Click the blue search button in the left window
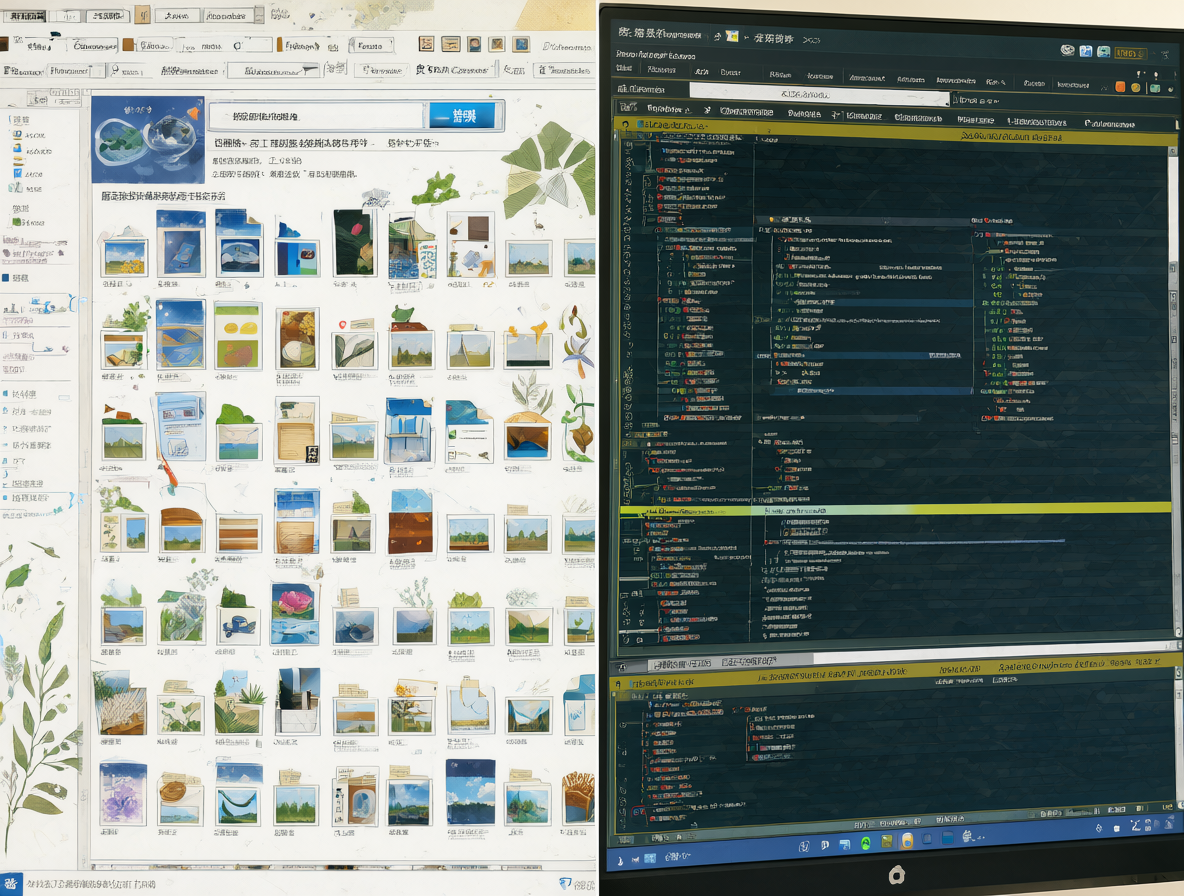1184x896 pixels. click(x=462, y=116)
